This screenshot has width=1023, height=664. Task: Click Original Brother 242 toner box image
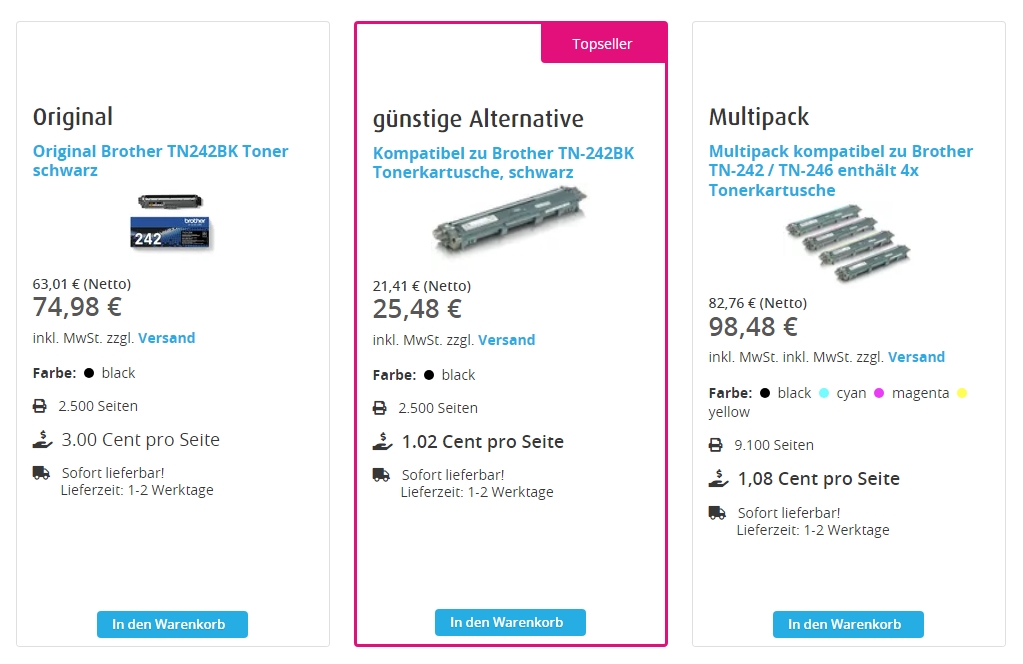[x=172, y=222]
